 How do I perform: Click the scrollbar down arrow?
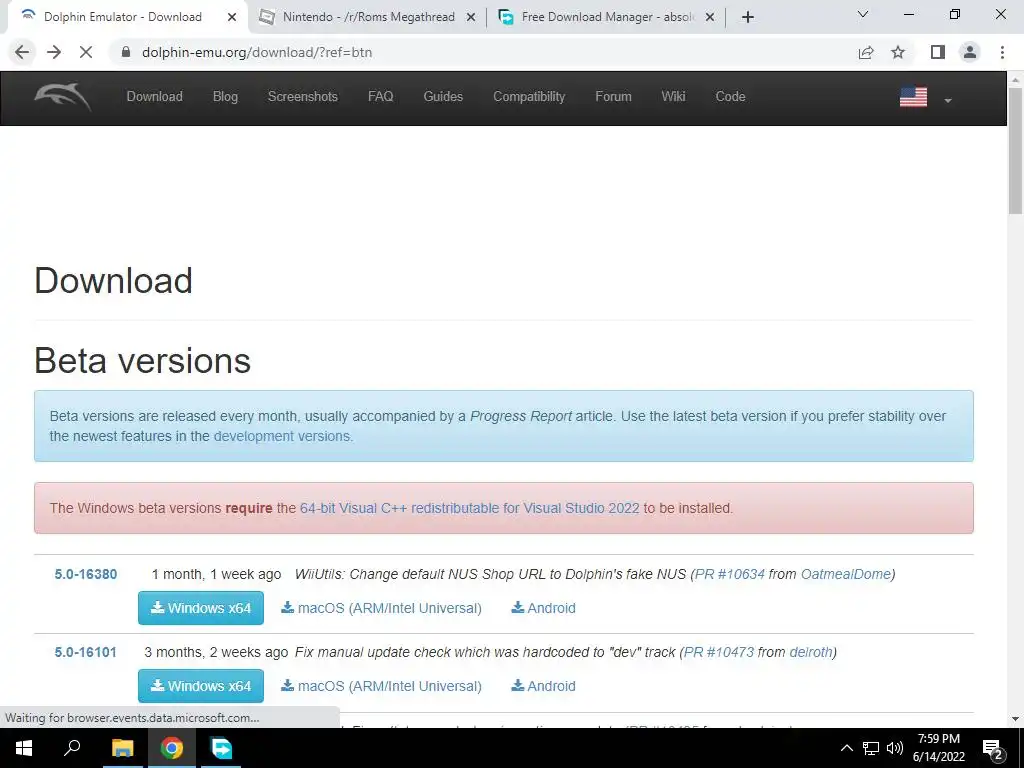(x=1015, y=719)
